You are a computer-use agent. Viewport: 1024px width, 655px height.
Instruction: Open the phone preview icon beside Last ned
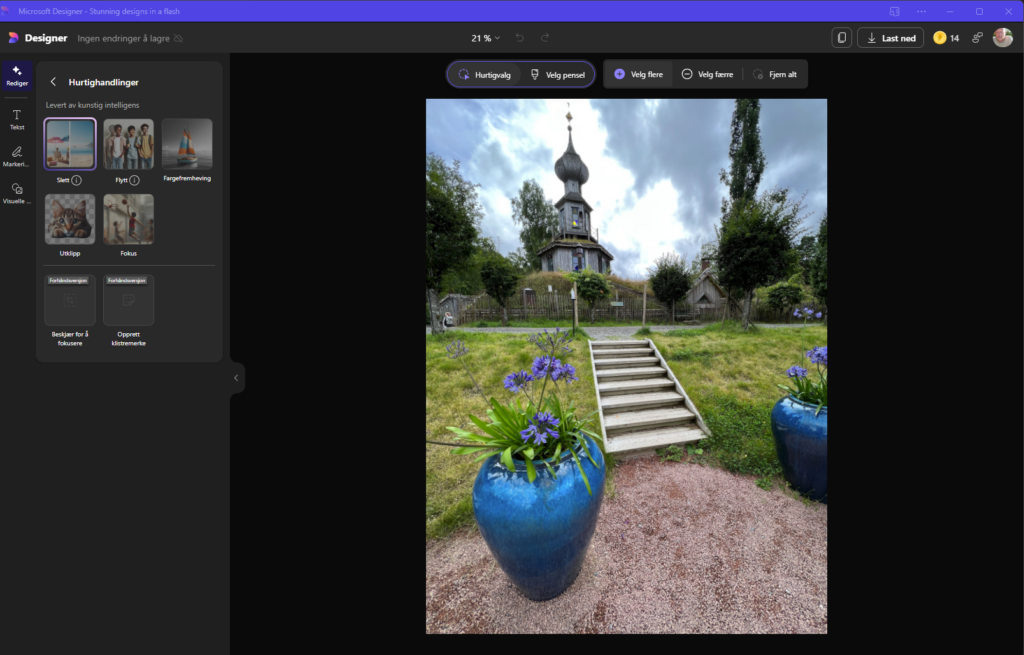point(842,38)
